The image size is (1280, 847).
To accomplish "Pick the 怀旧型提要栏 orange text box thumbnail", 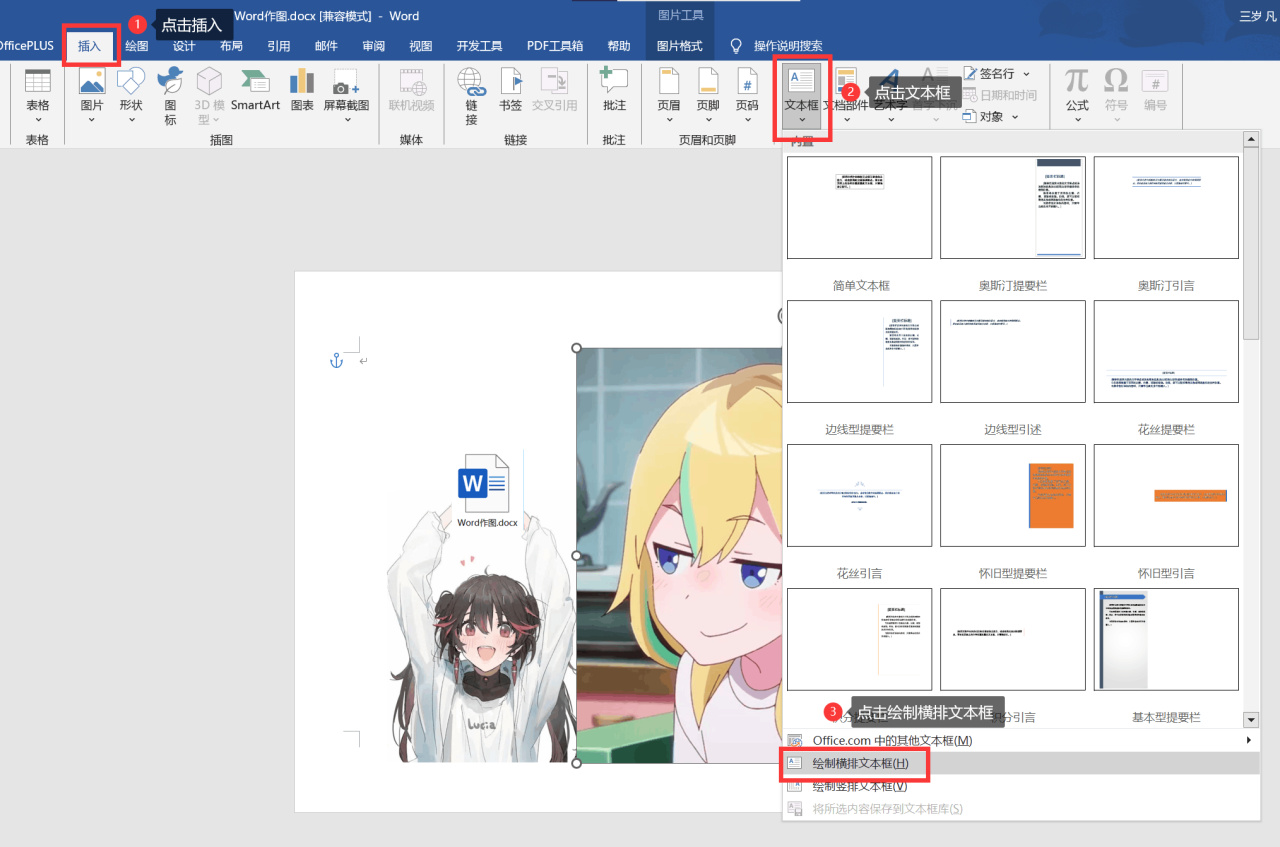I will [1013, 495].
